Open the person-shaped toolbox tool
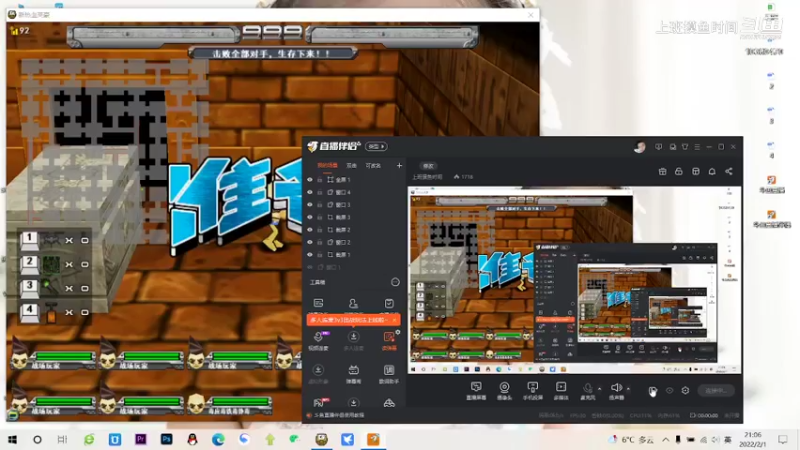Screen dimensions: 800x450 353,303
